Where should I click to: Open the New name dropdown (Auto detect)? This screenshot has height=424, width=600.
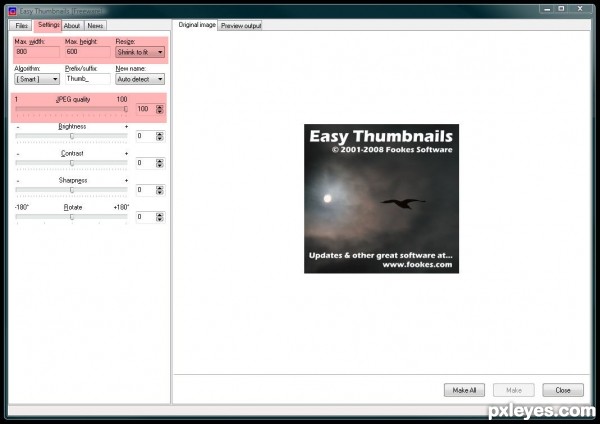coord(140,79)
